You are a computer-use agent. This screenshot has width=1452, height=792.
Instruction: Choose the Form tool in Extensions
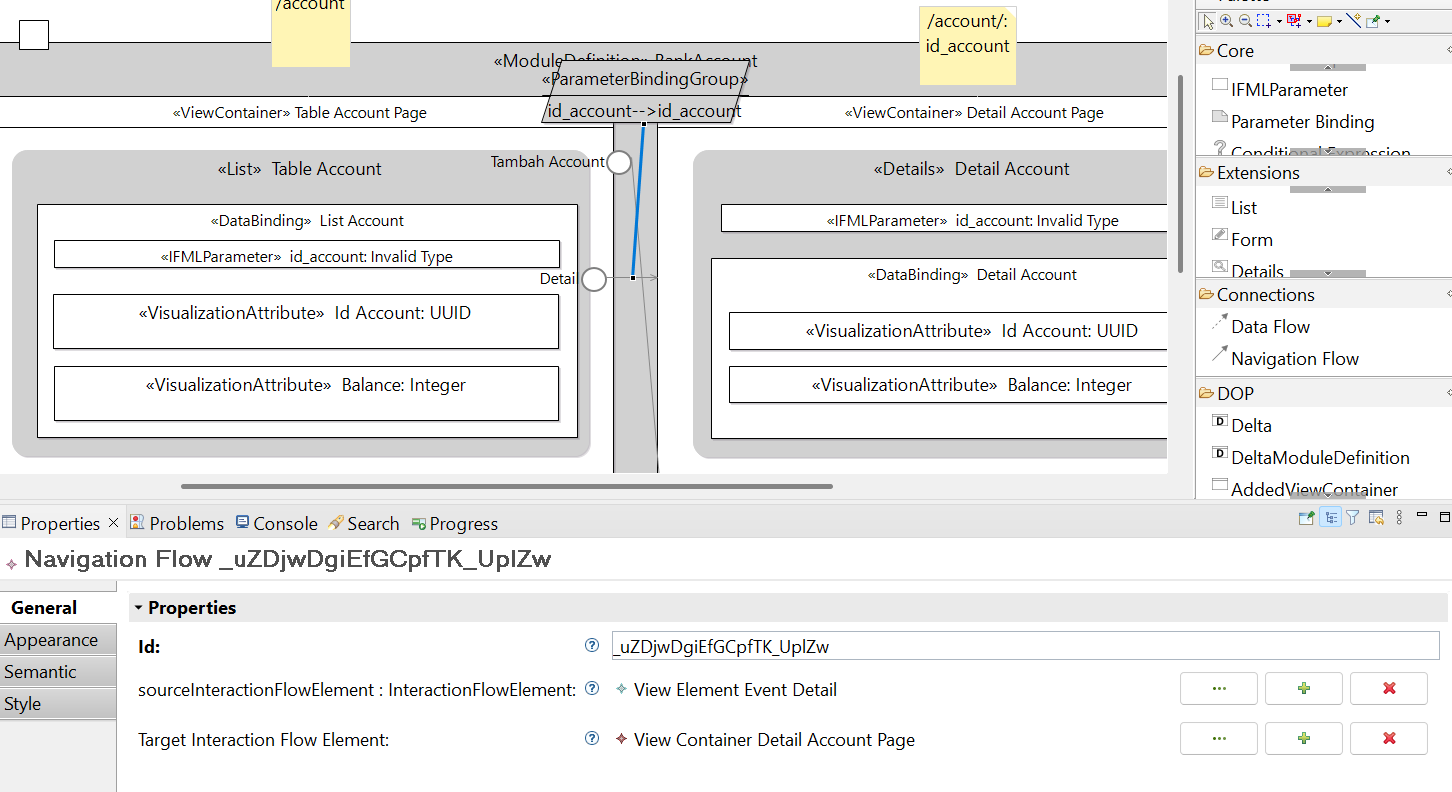click(x=1242, y=239)
